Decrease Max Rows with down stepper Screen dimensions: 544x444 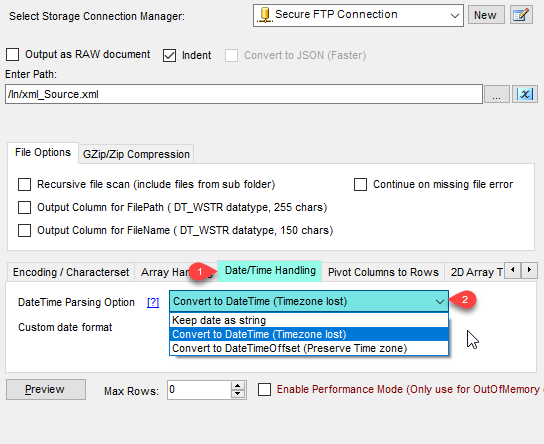[x=238, y=394]
